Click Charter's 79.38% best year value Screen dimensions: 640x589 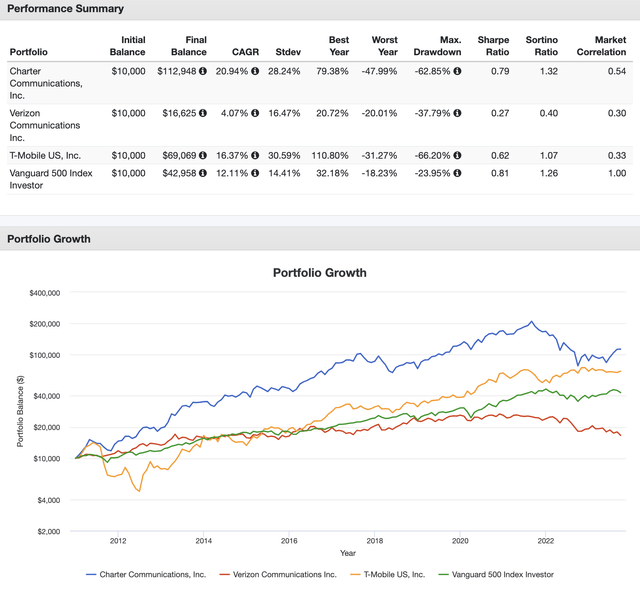pos(332,71)
